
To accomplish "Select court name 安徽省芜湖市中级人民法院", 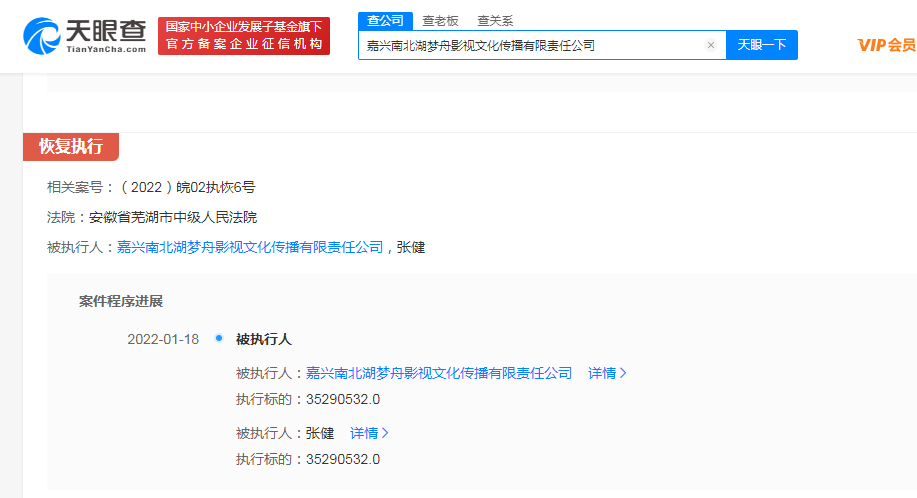I will tap(173, 217).
